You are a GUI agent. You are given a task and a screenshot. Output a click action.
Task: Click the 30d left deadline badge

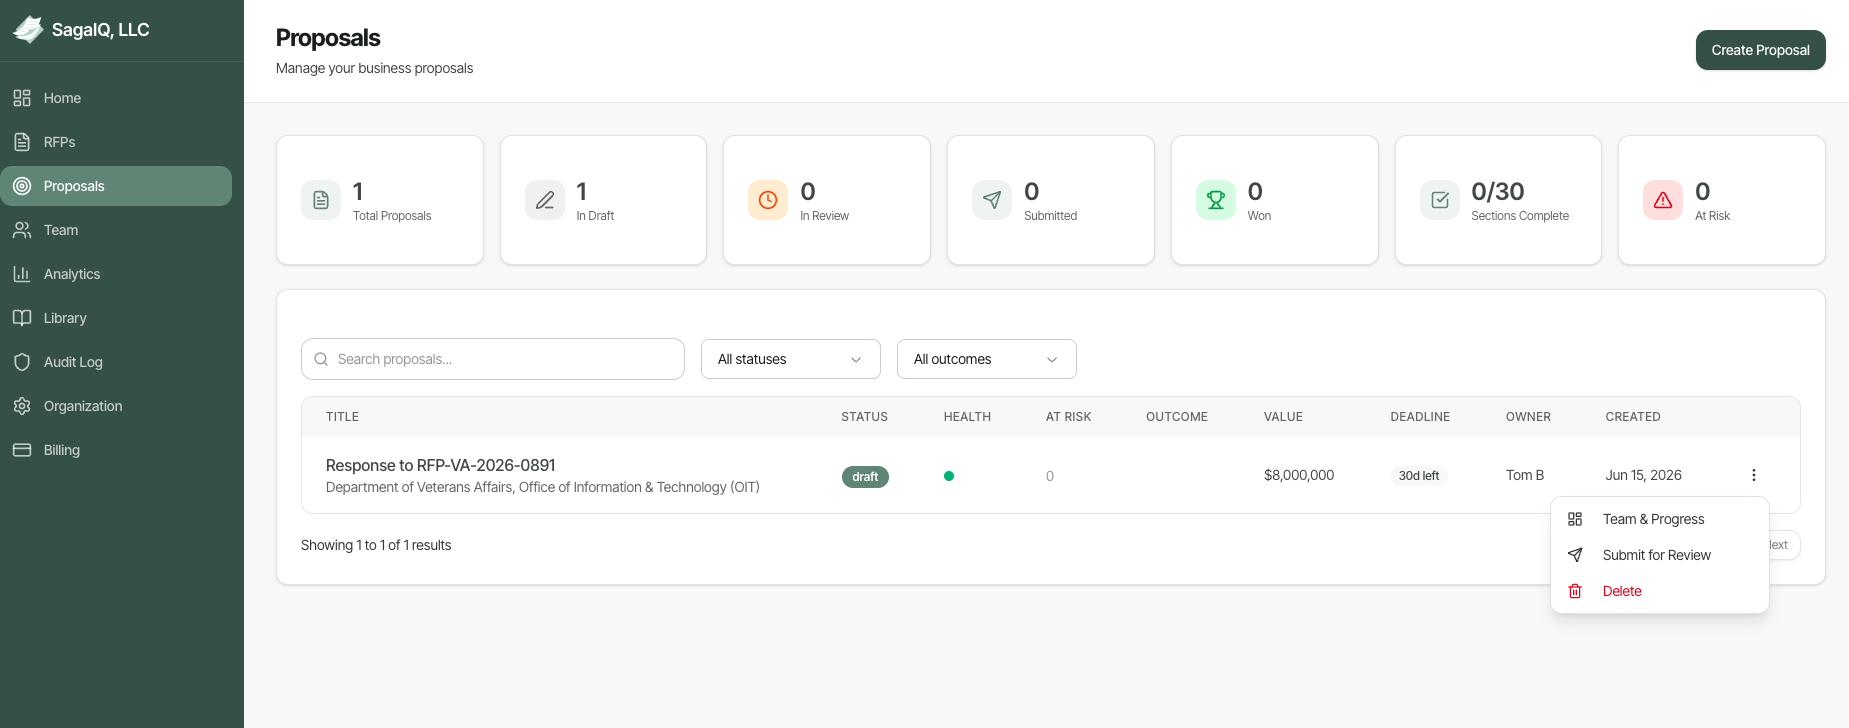click(1418, 476)
